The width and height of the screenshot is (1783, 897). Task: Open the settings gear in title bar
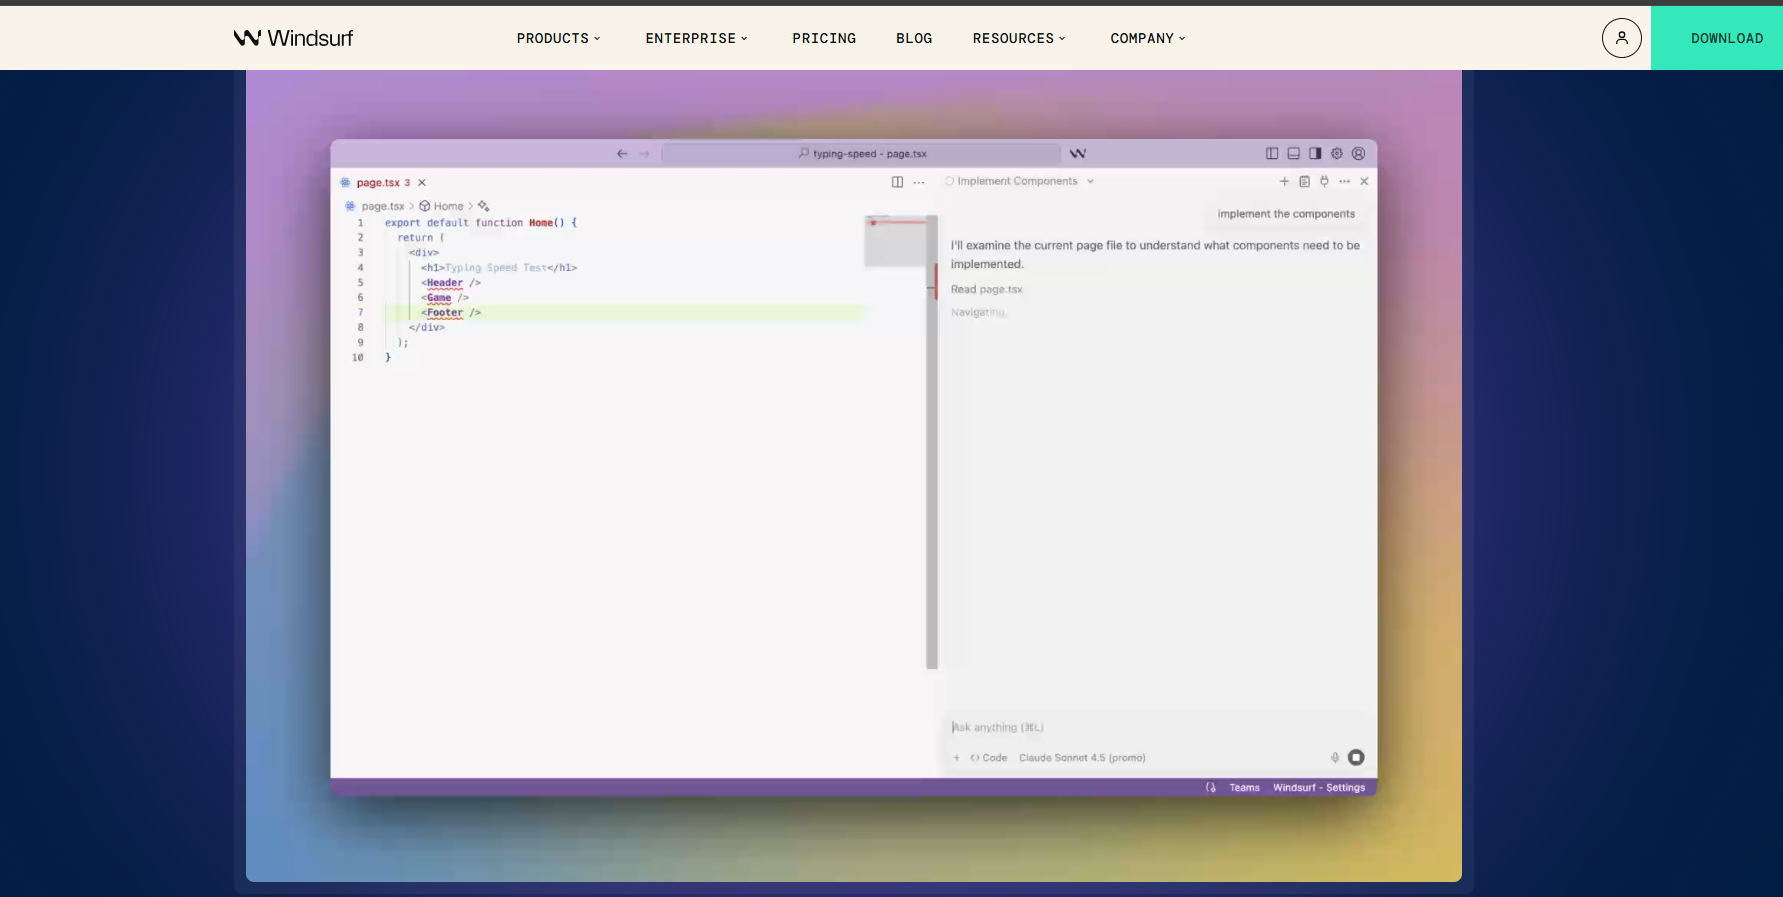(1337, 154)
